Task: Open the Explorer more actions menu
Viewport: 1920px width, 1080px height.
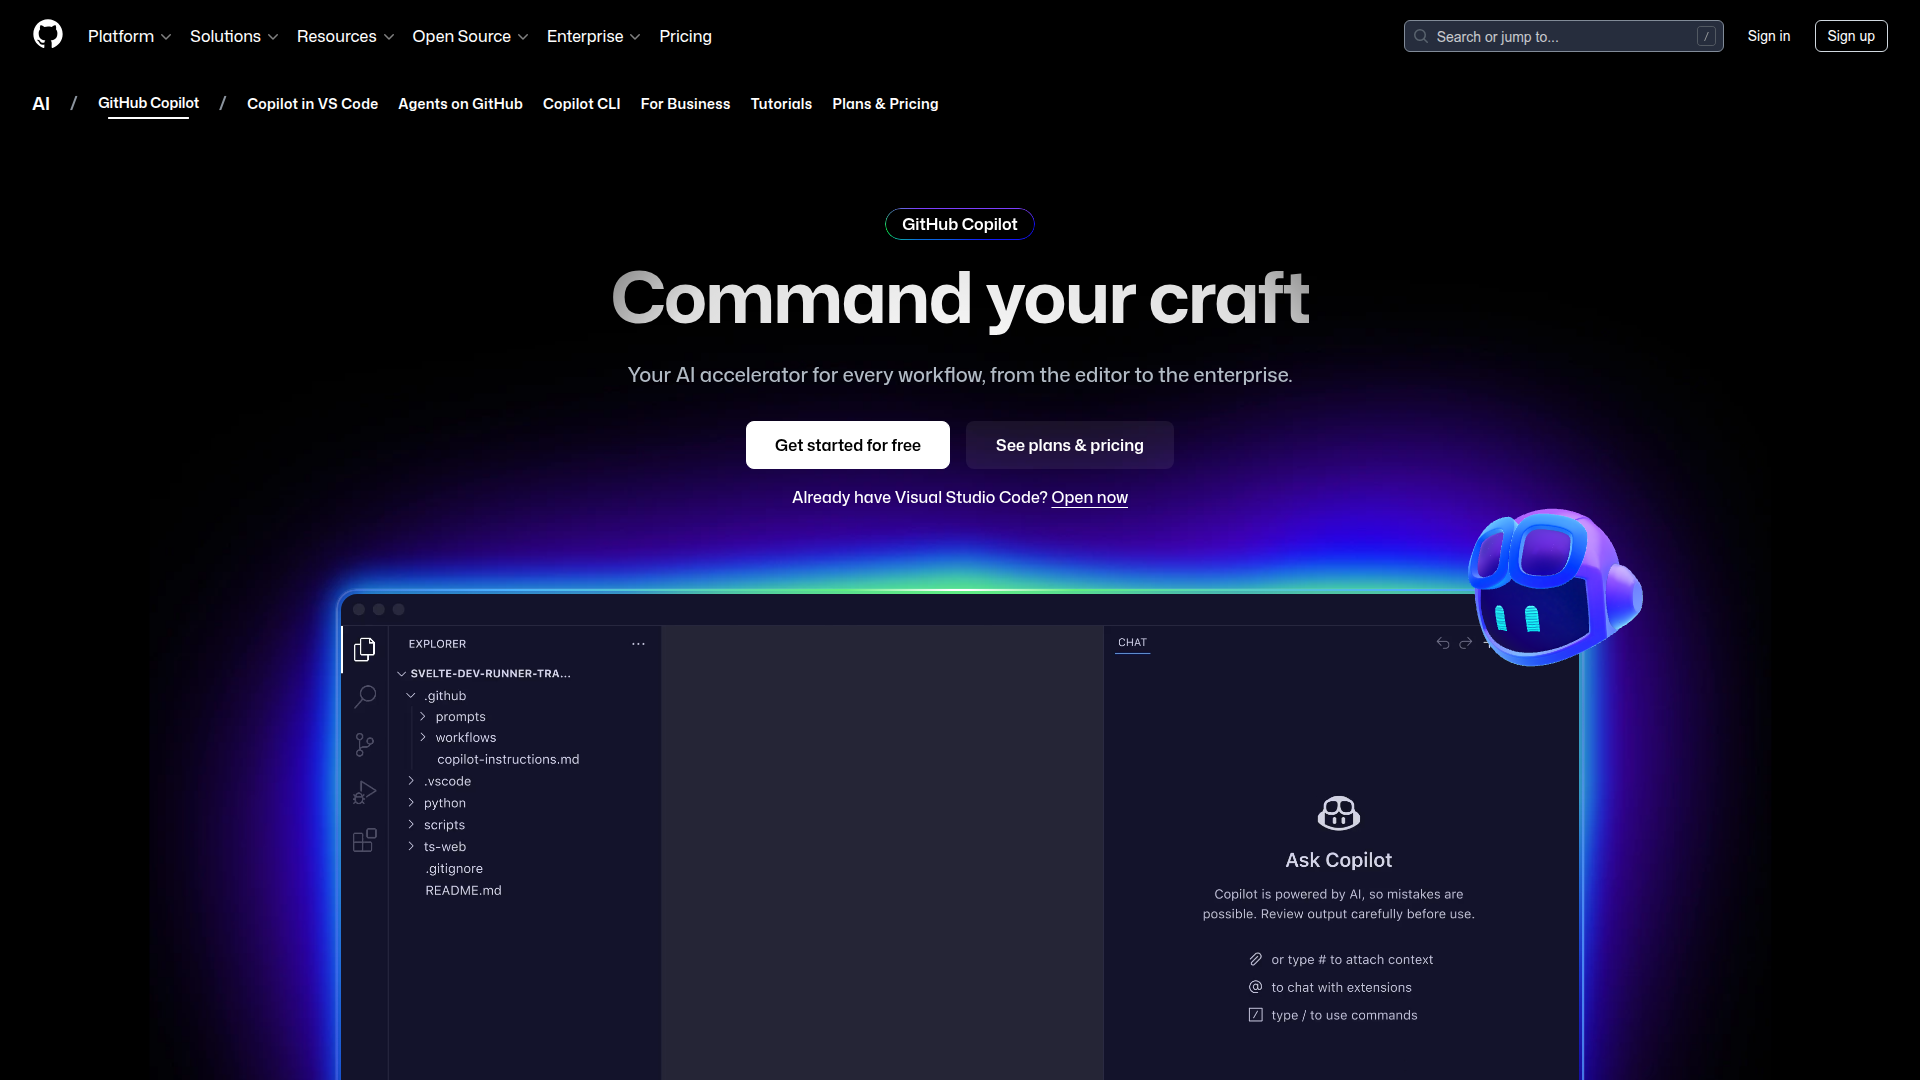Action: (638, 643)
